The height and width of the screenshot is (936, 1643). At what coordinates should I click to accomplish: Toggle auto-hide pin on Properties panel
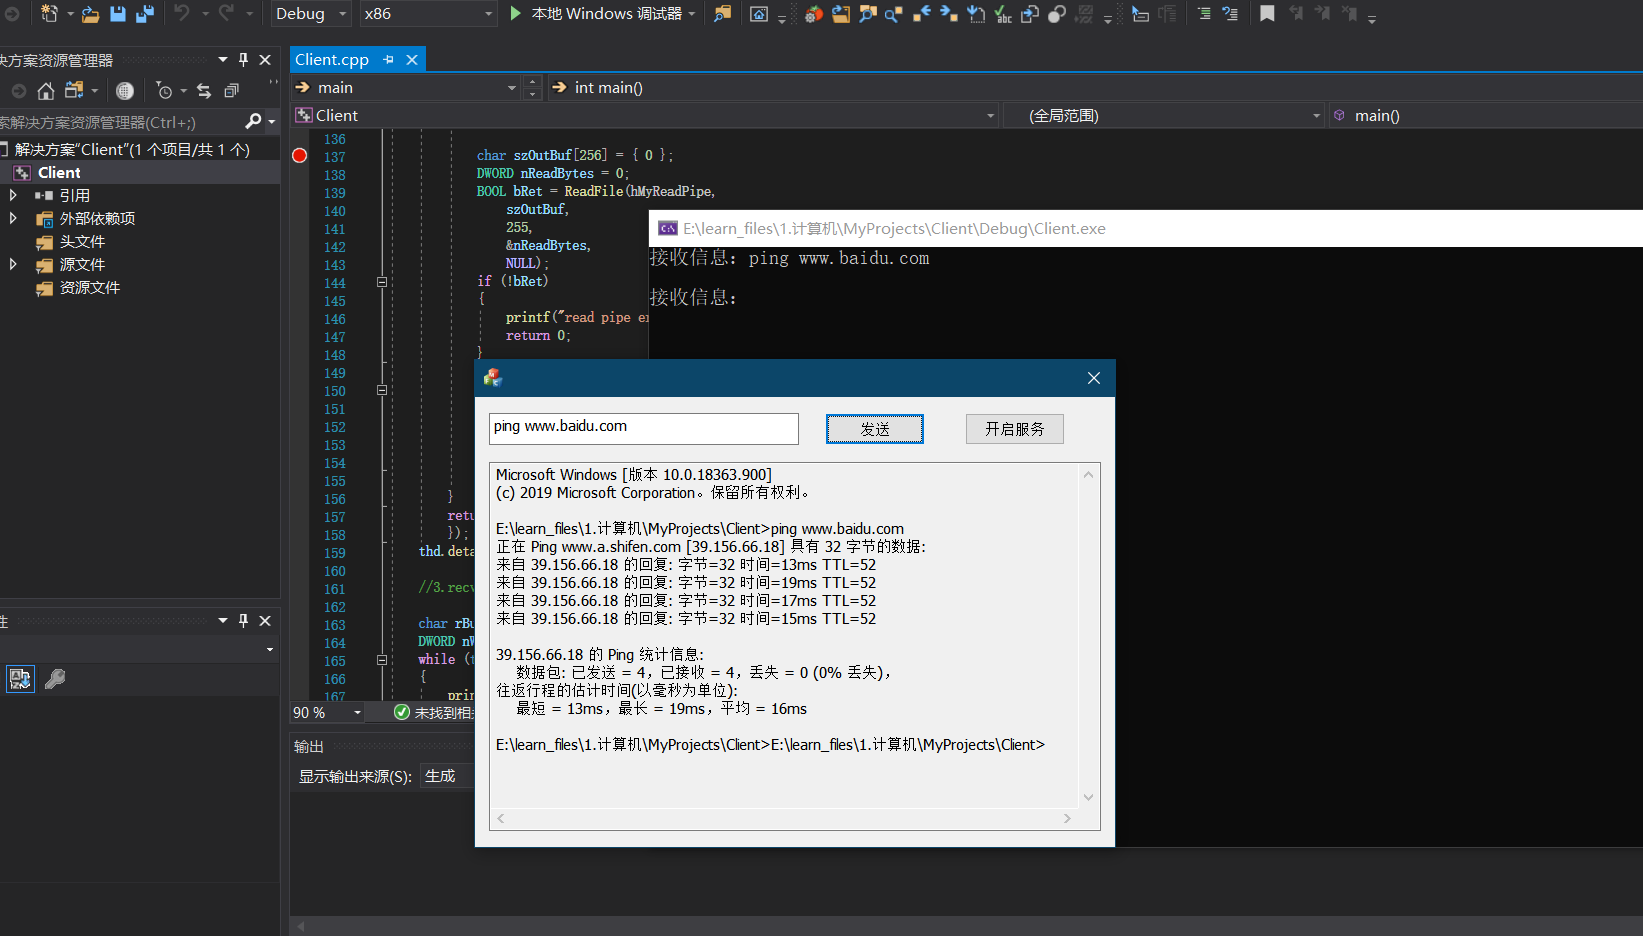pyautogui.click(x=243, y=621)
